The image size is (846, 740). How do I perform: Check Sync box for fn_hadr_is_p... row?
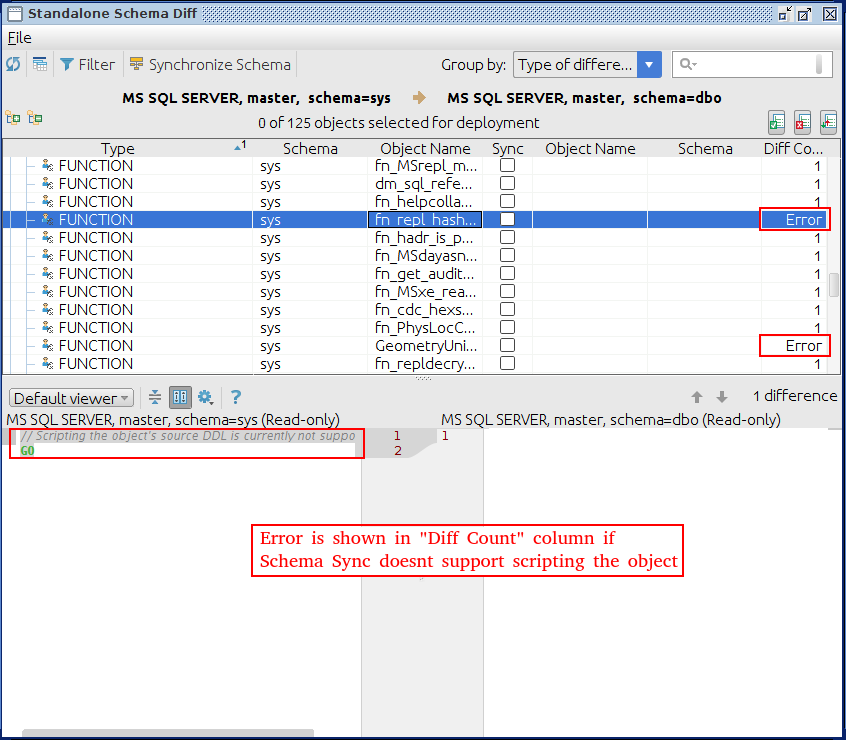[507, 237]
